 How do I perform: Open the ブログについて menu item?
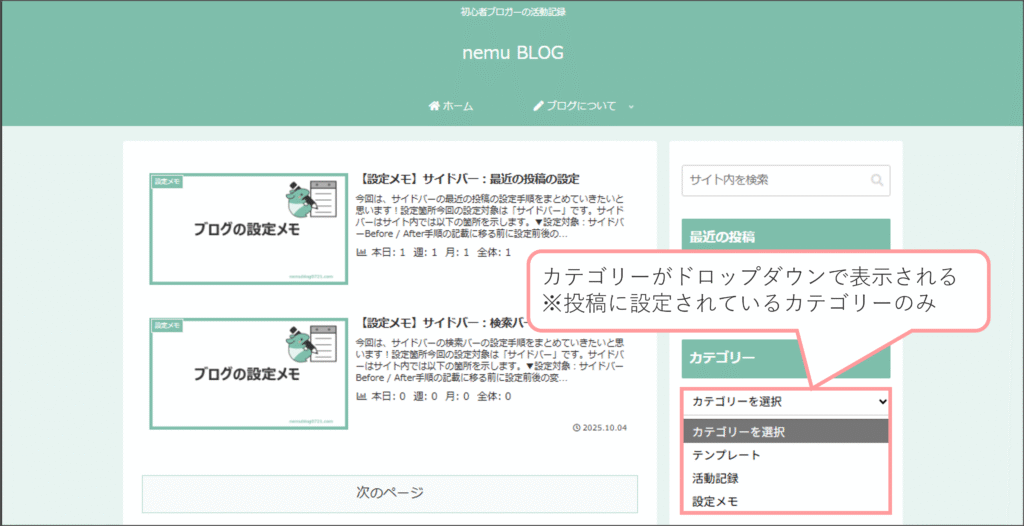pos(581,106)
